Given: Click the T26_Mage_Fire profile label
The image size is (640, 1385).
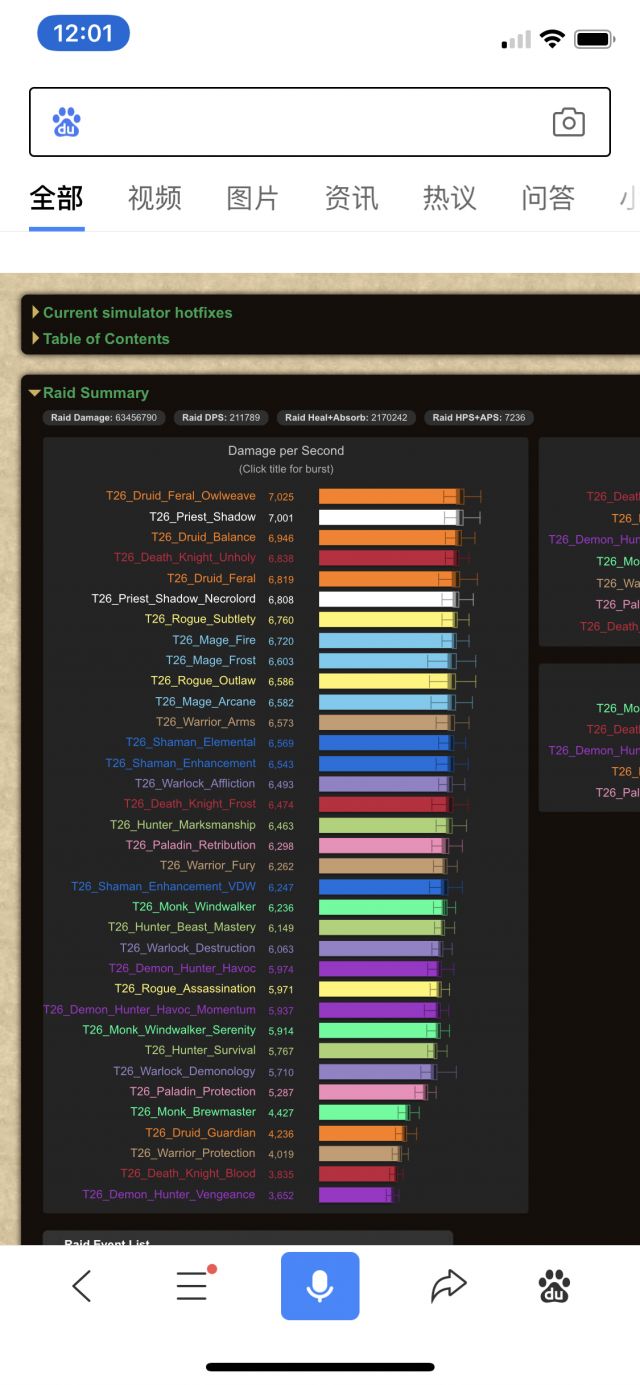Looking at the screenshot, I should 213,640.
